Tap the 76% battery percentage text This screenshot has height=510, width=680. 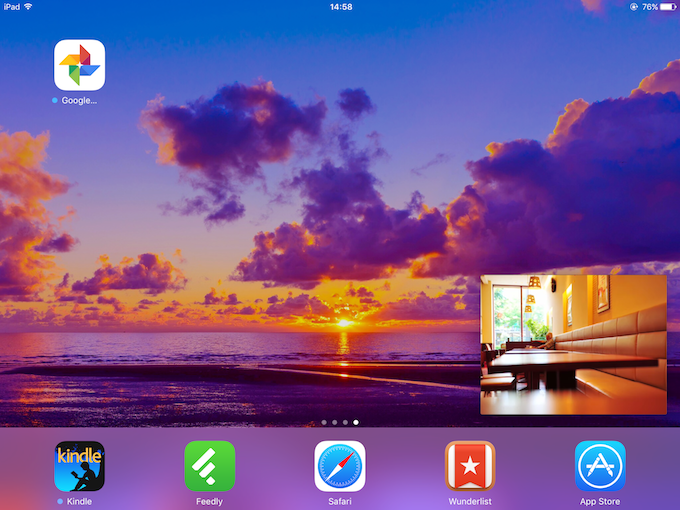650,7
